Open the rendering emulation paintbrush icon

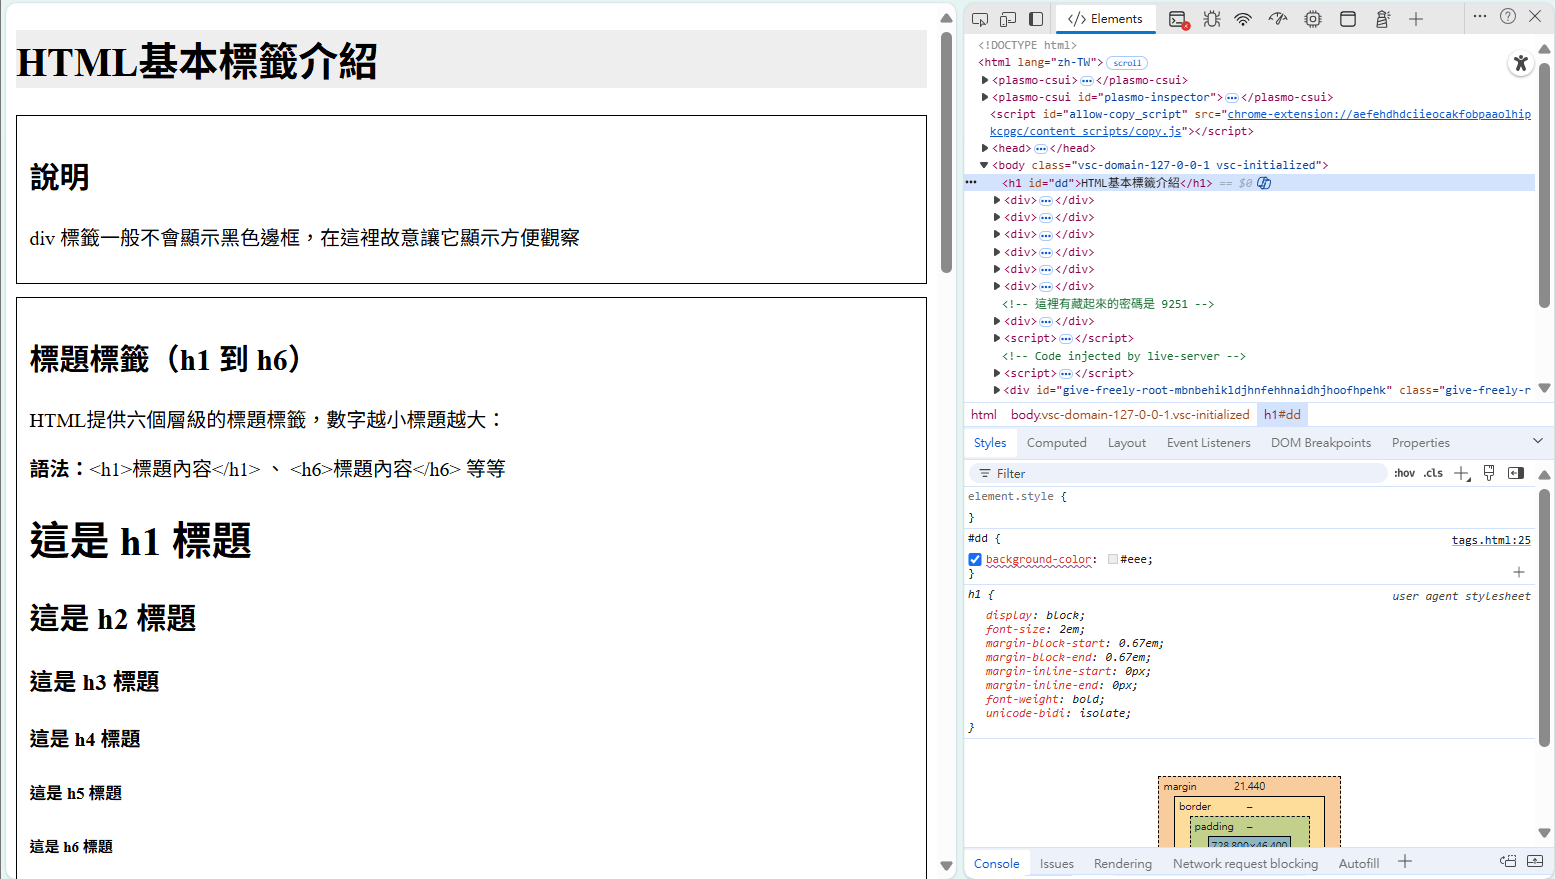click(1489, 473)
